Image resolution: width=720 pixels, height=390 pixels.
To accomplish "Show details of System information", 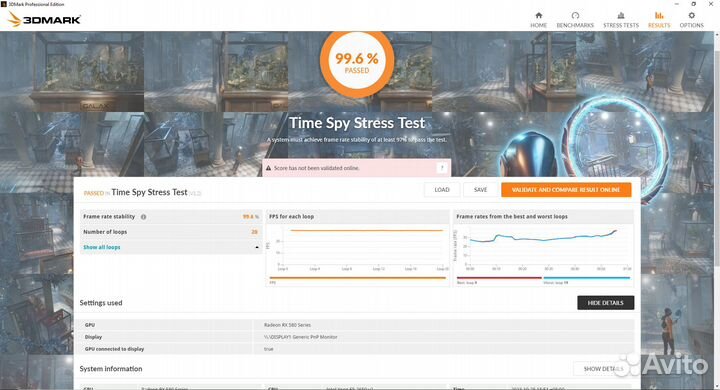I will click(603, 369).
